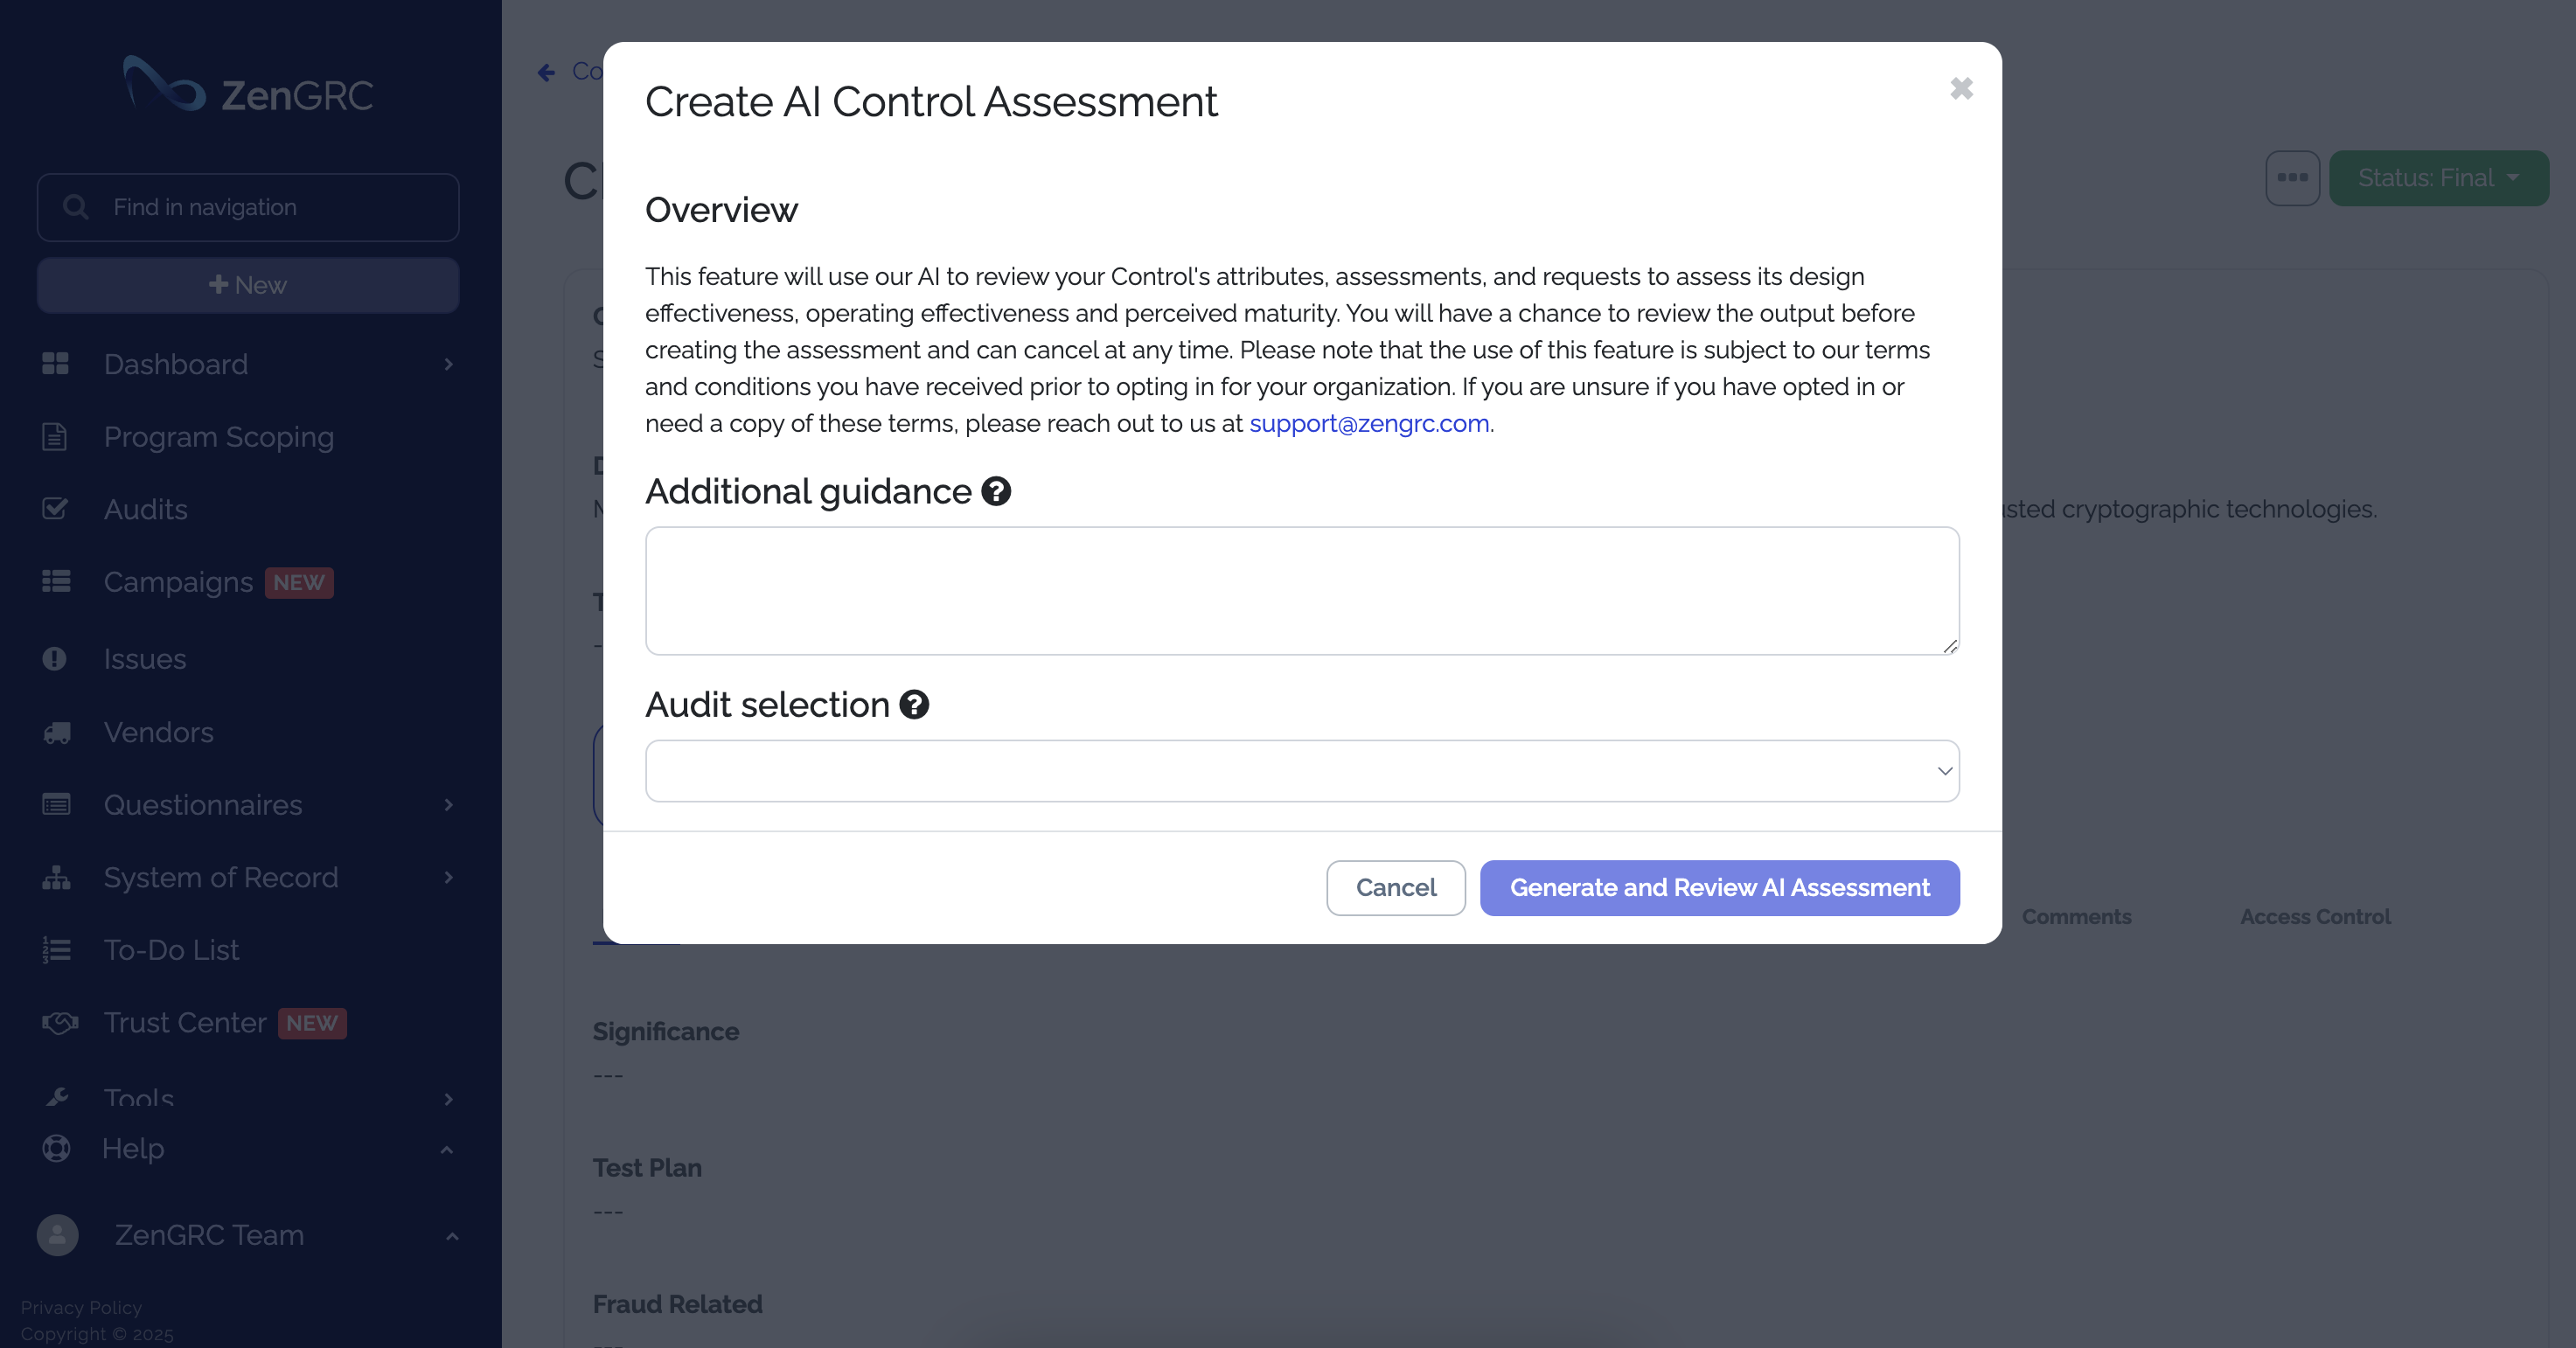Expand the System of Record chevron
The width and height of the screenshot is (2576, 1348).
(x=448, y=877)
